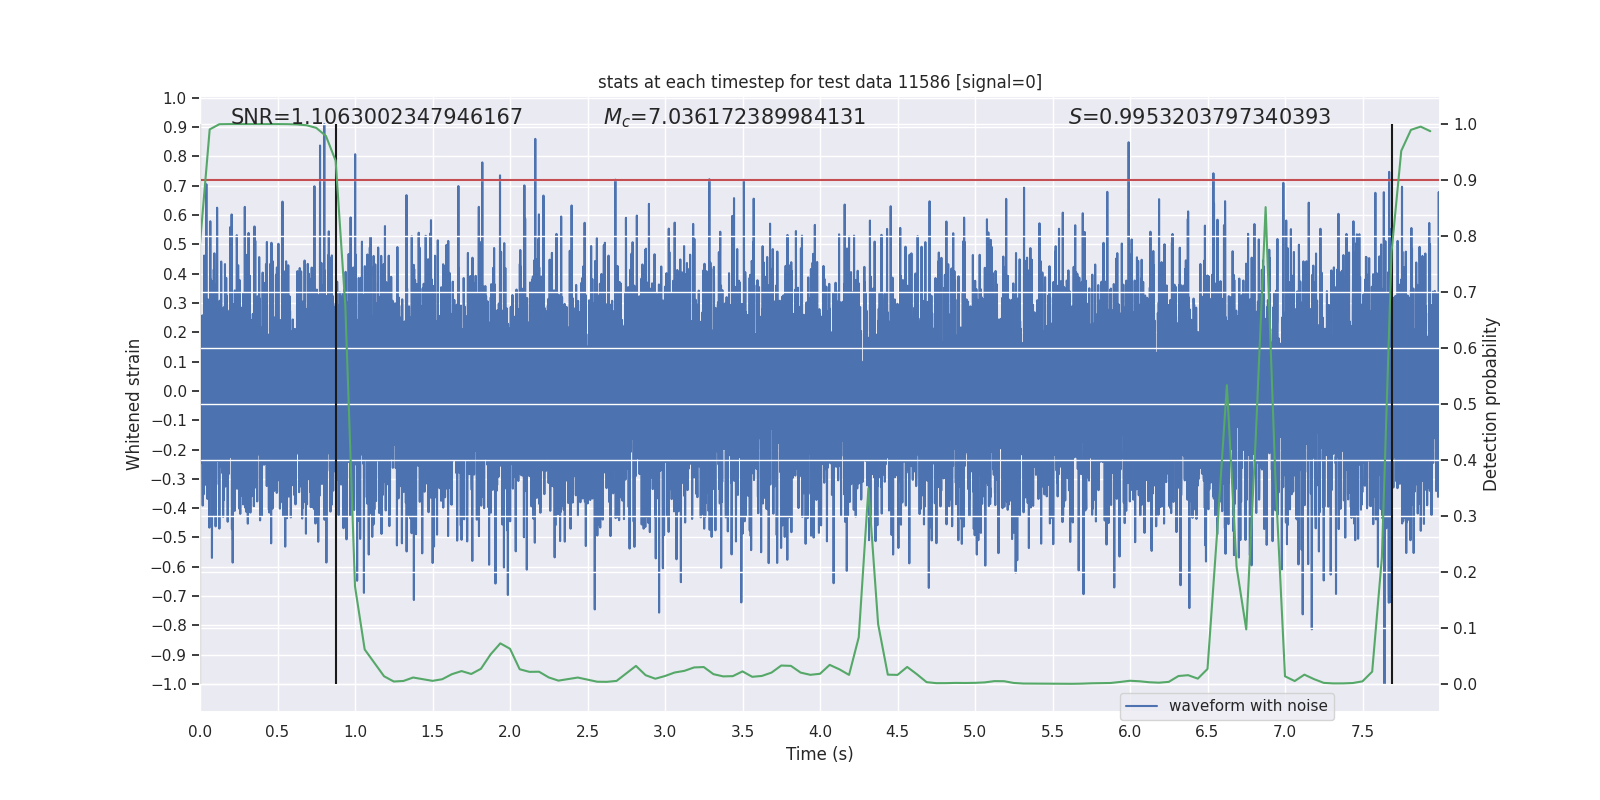Click the second black vertical marker near 7.7s
Viewport: 1600px width, 800px height.
pyautogui.click(x=1392, y=404)
